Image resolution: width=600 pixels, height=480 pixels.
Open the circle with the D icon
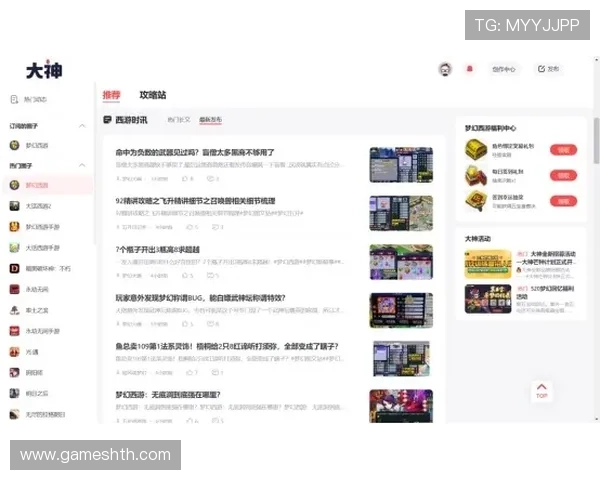tap(40, 268)
